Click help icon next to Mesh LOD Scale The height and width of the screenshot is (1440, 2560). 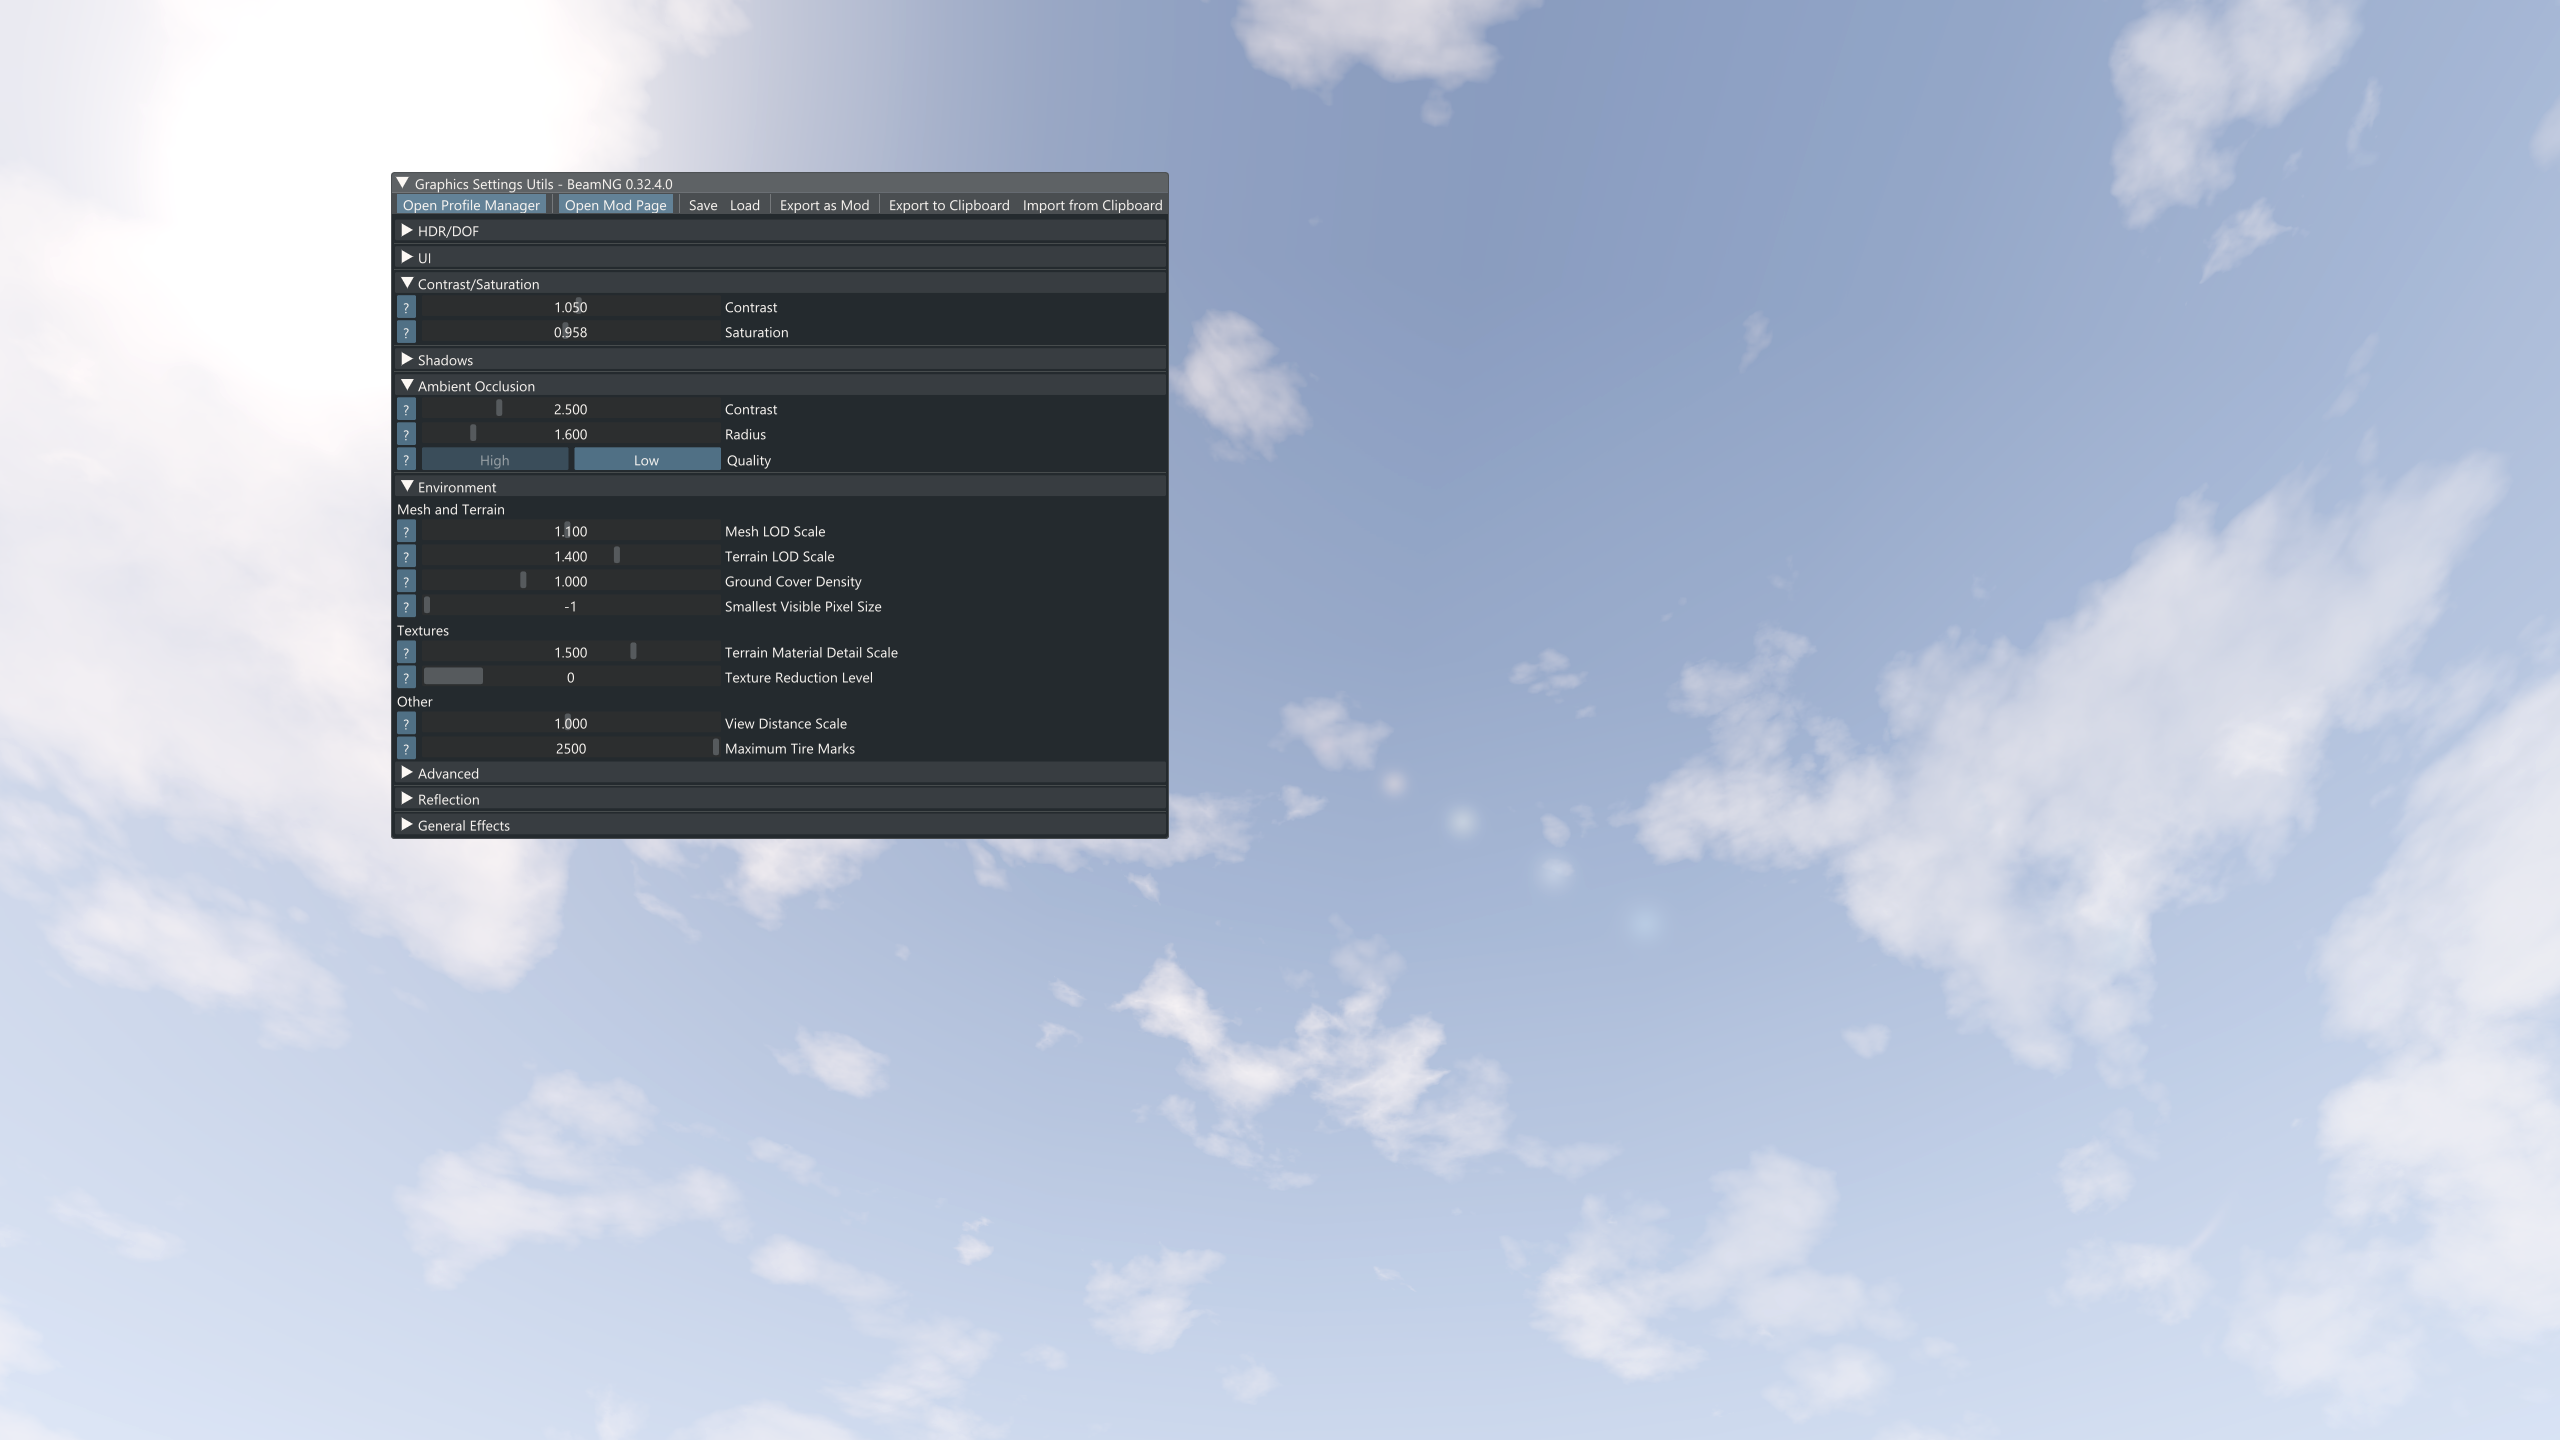coord(406,531)
